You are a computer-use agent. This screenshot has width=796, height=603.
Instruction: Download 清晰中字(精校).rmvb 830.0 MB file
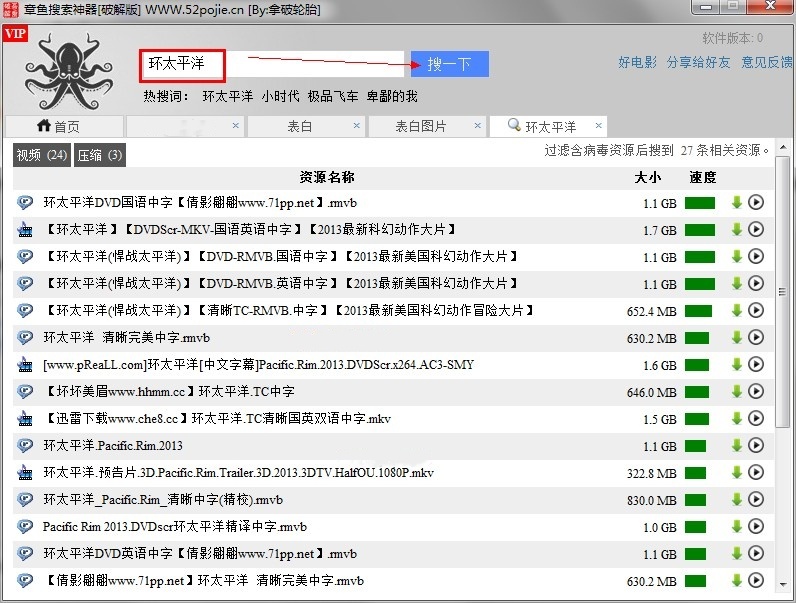point(737,499)
